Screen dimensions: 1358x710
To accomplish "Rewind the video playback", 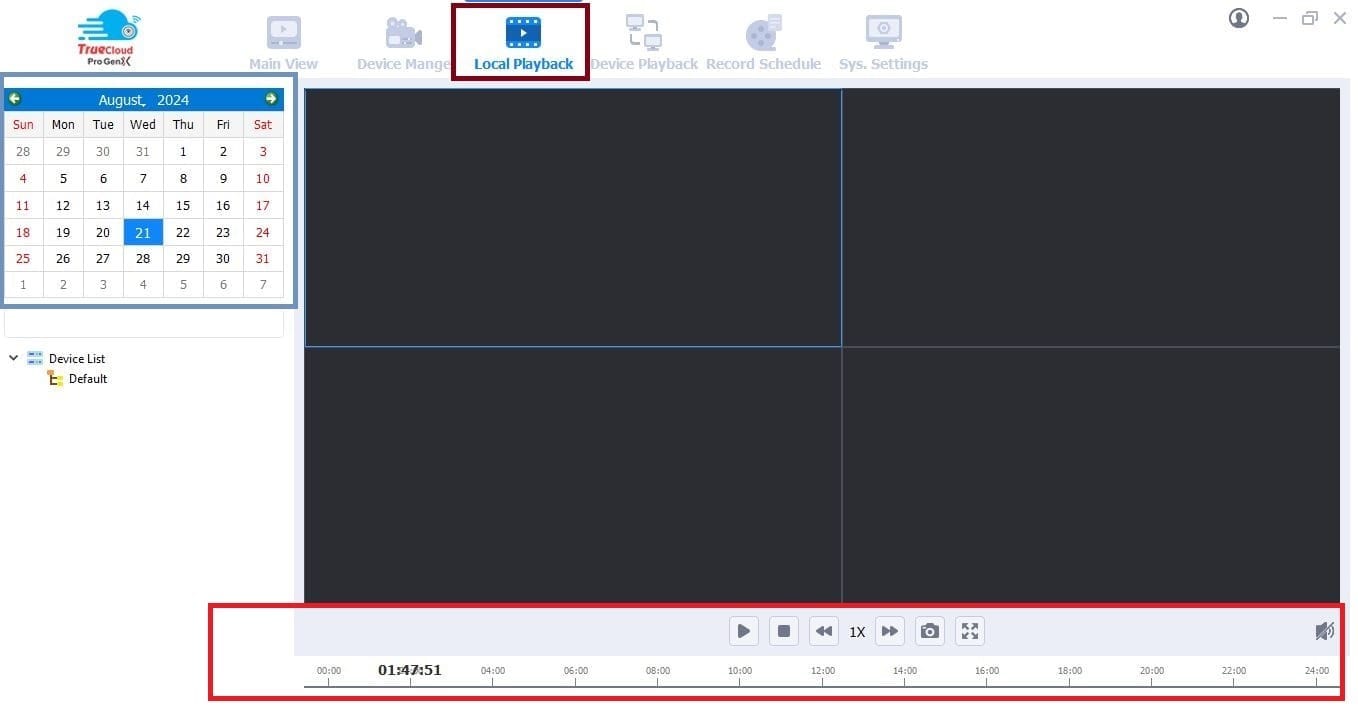I will click(x=823, y=631).
